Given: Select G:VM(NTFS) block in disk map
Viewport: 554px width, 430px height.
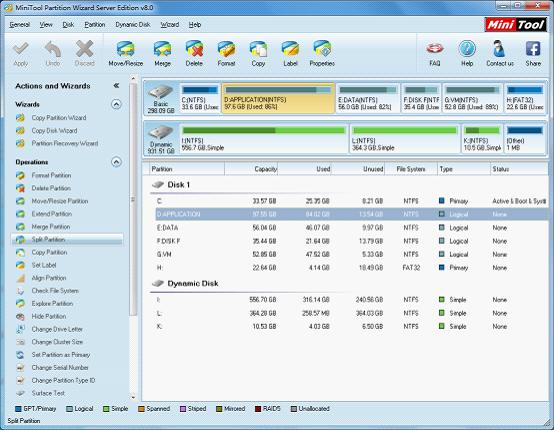Looking at the screenshot, I should tap(472, 98).
